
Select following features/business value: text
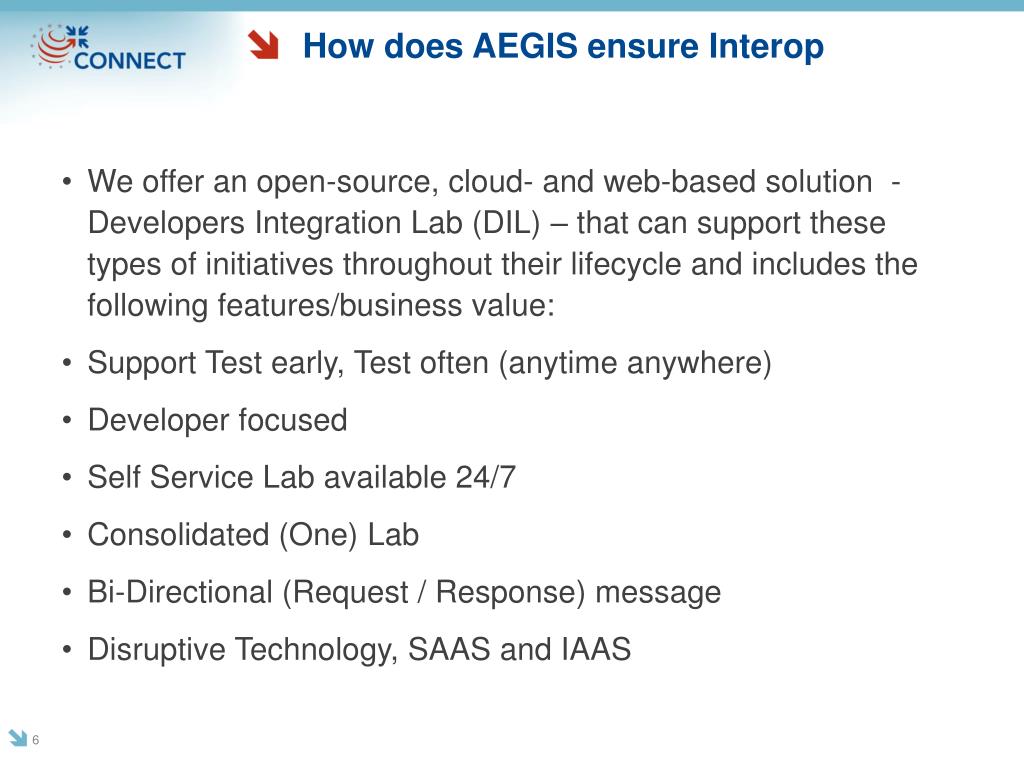321,305
